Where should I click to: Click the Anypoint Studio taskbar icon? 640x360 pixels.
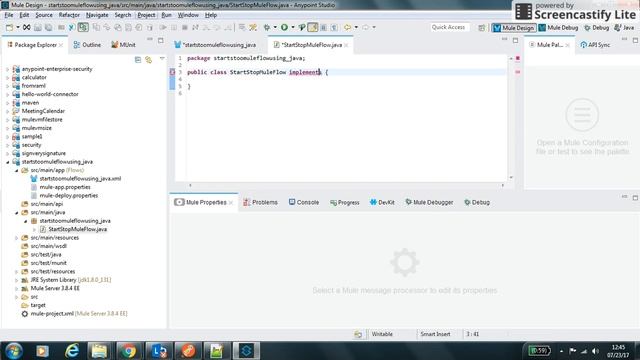(246, 351)
